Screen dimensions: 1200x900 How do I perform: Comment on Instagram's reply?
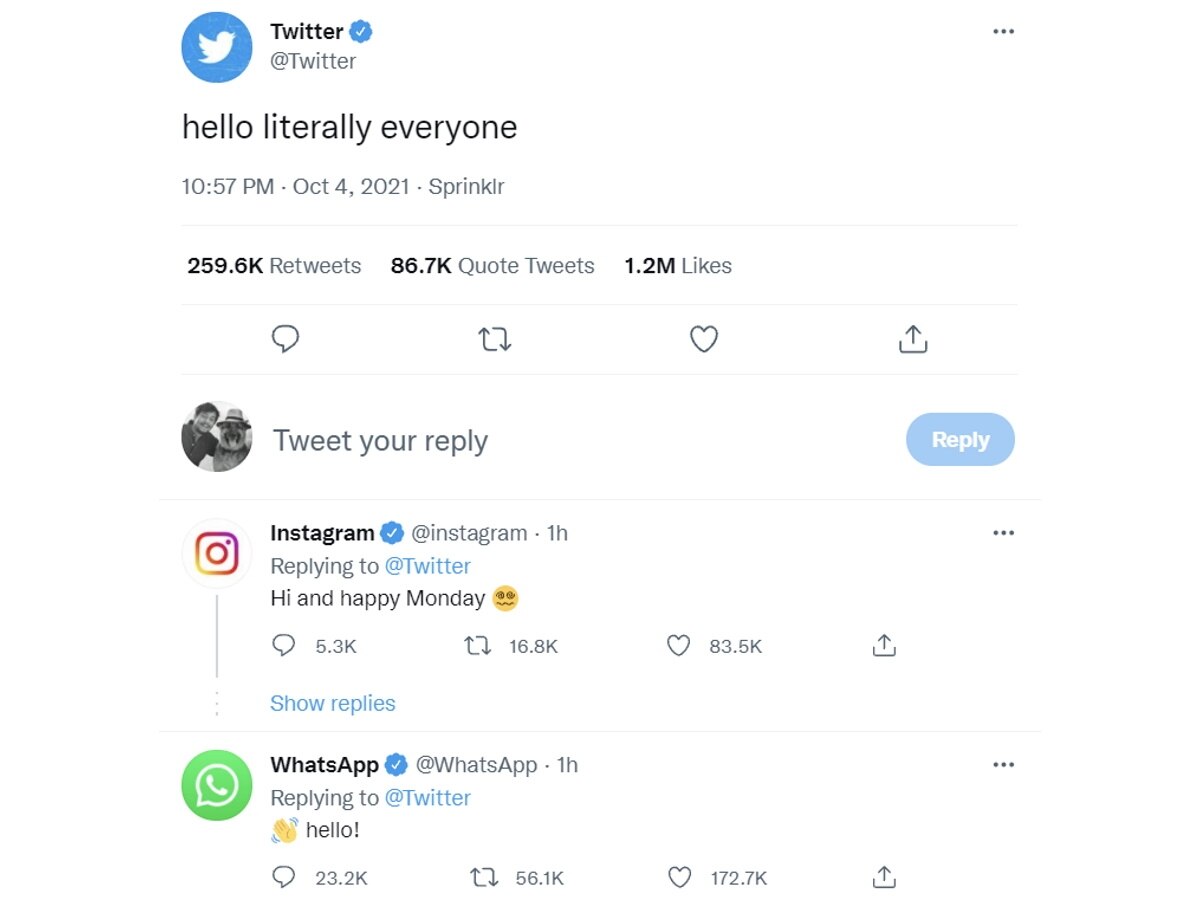pyautogui.click(x=284, y=646)
